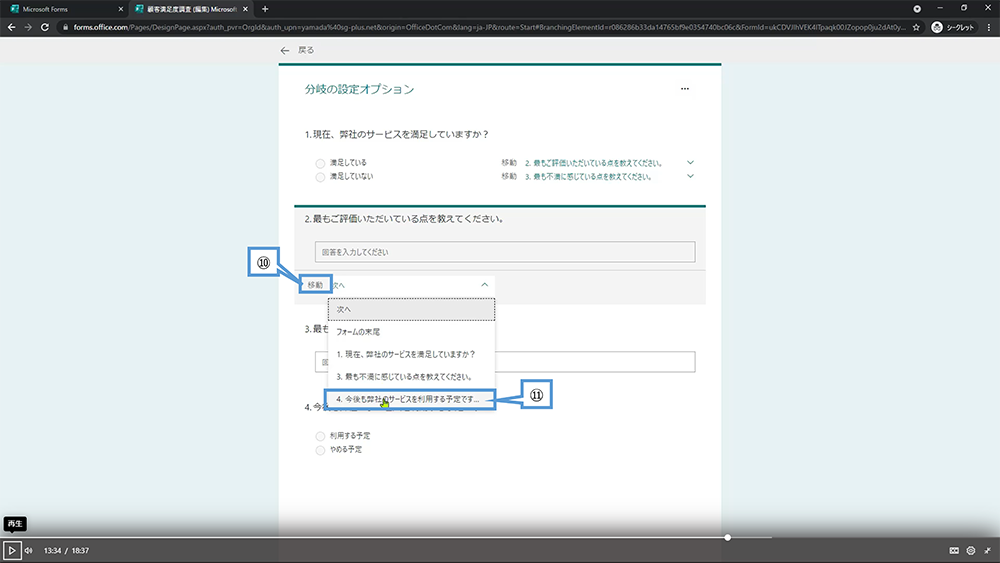Click the form's 戻る back arrow
The height and width of the screenshot is (563, 1000).
[285, 50]
